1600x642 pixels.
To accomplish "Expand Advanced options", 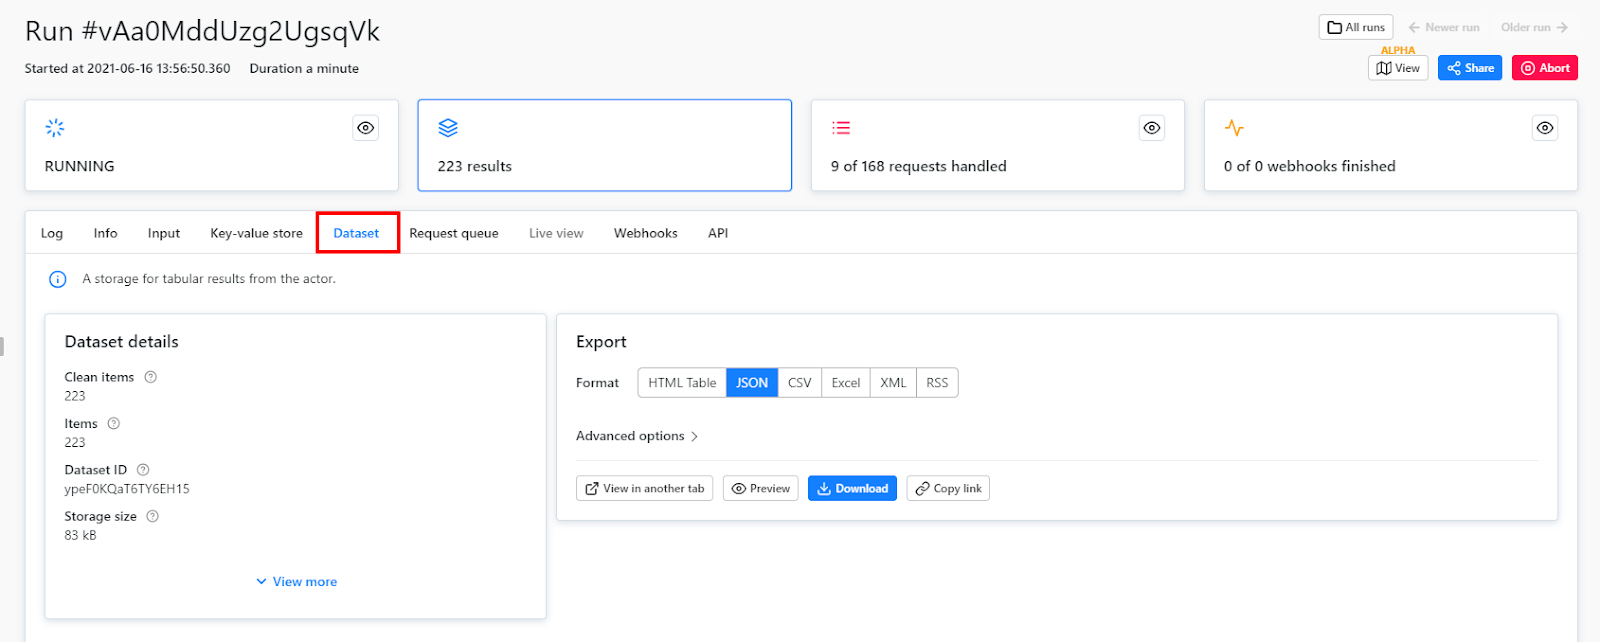I will pos(637,436).
